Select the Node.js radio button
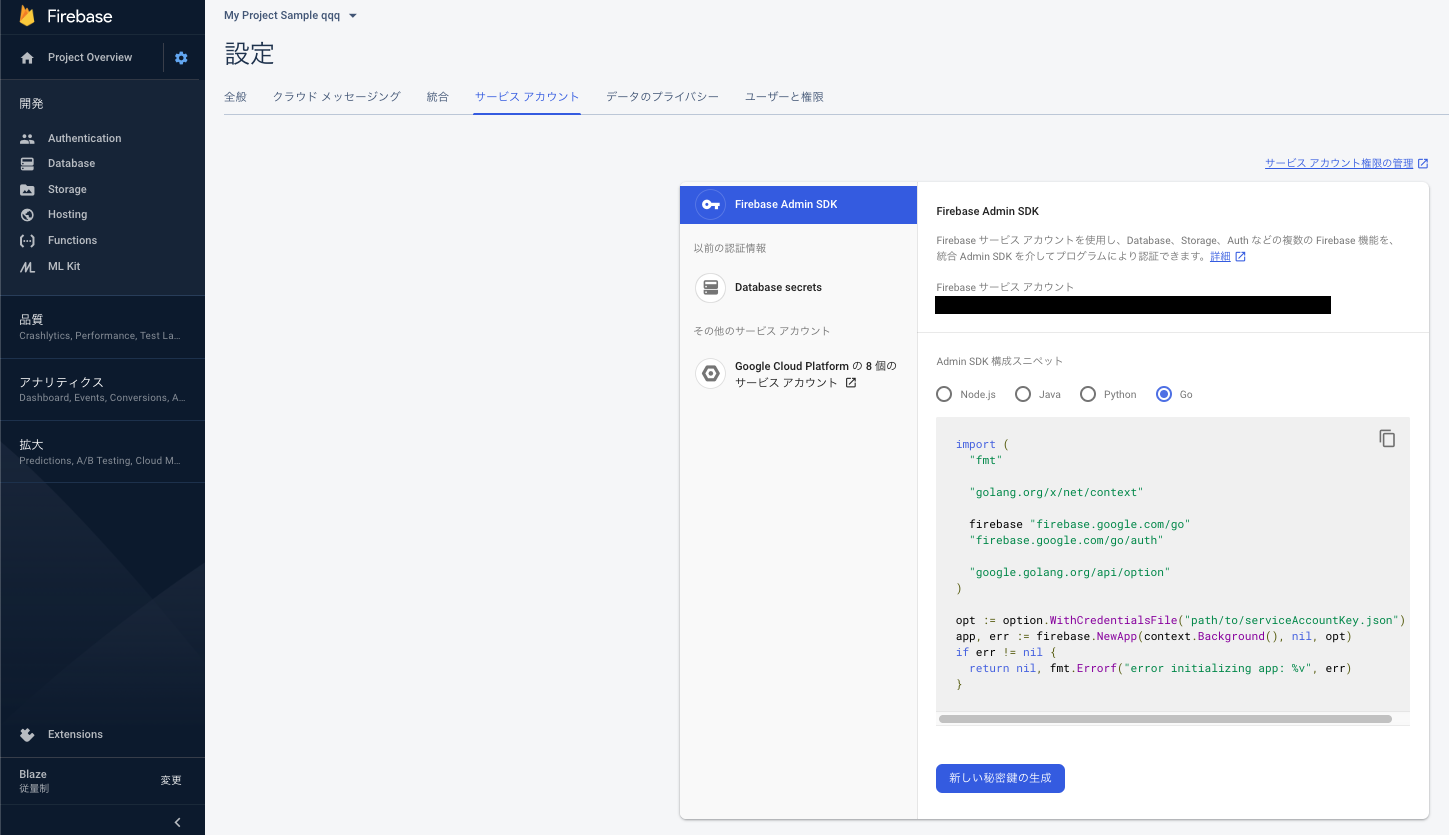The width and height of the screenshot is (1449, 835). (944, 394)
